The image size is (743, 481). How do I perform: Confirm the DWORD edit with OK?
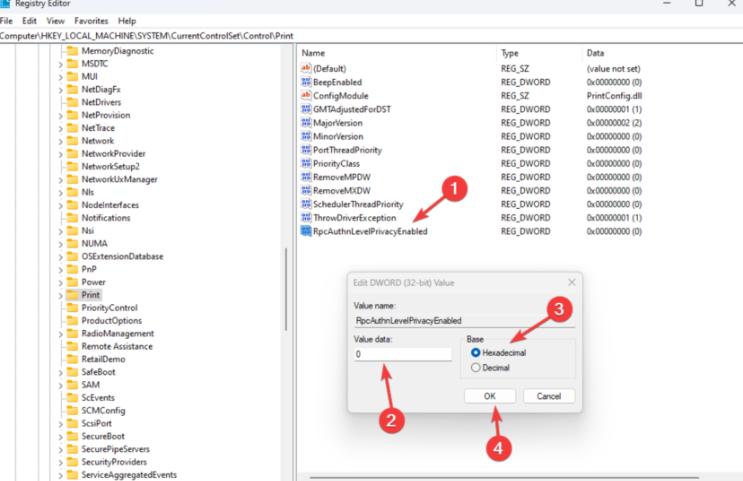pyautogui.click(x=489, y=396)
